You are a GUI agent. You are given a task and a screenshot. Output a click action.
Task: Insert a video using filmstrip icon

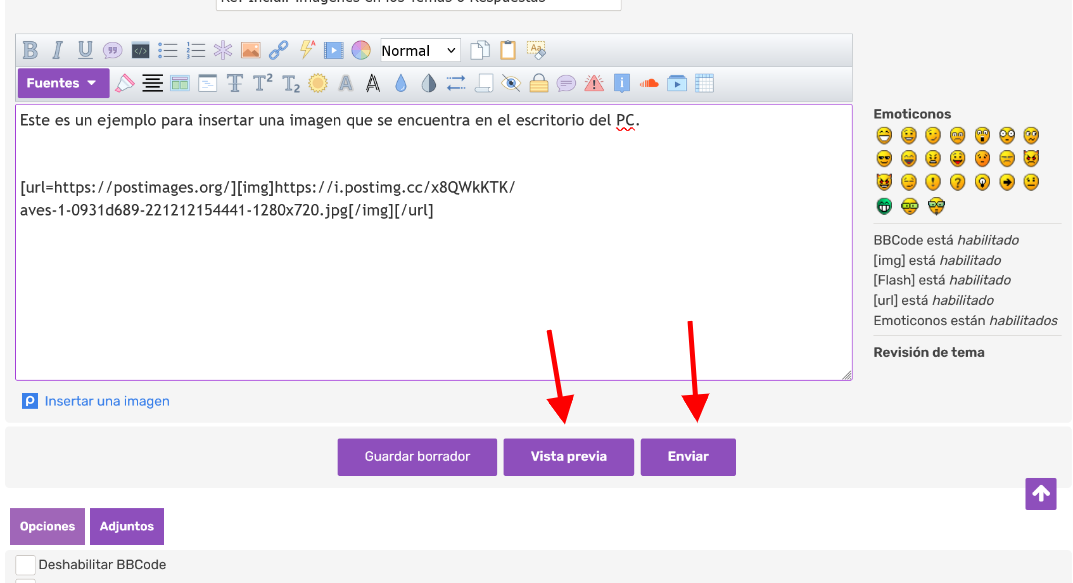pyautogui.click(x=334, y=50)
